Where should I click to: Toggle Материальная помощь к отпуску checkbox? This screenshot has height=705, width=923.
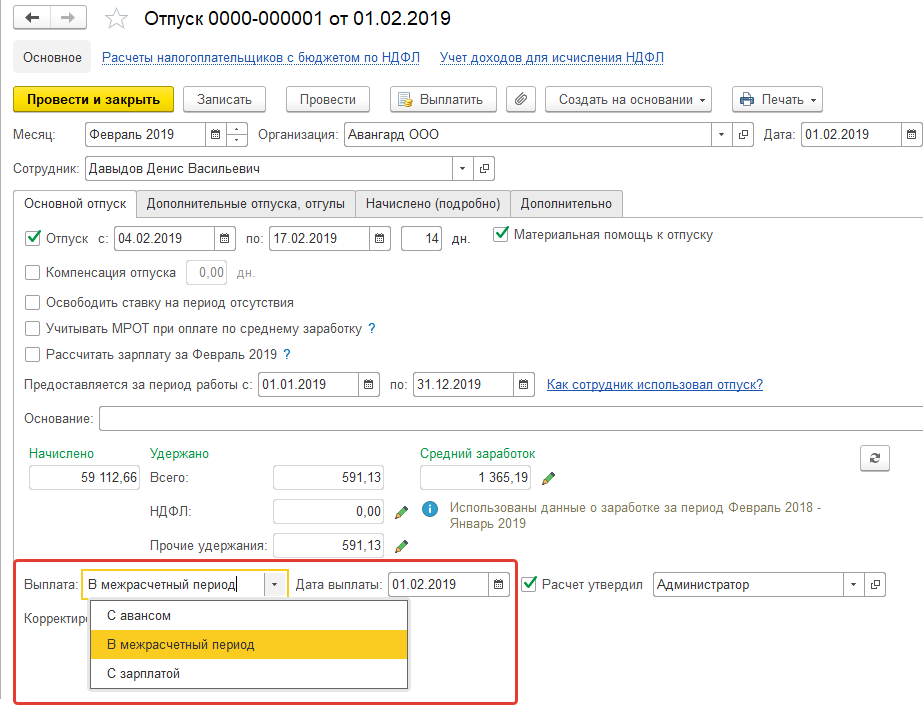pos(501,235)
